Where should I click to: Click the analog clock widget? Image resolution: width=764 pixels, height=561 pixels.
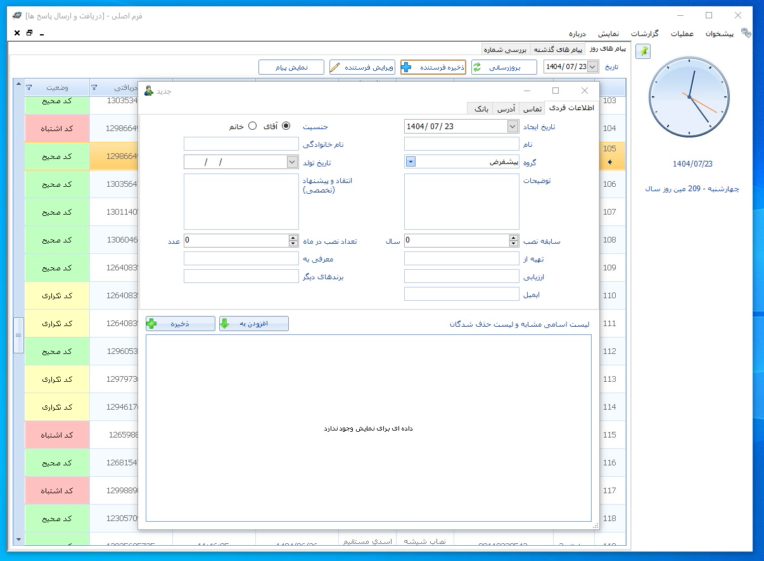click(x=689, y=97)
